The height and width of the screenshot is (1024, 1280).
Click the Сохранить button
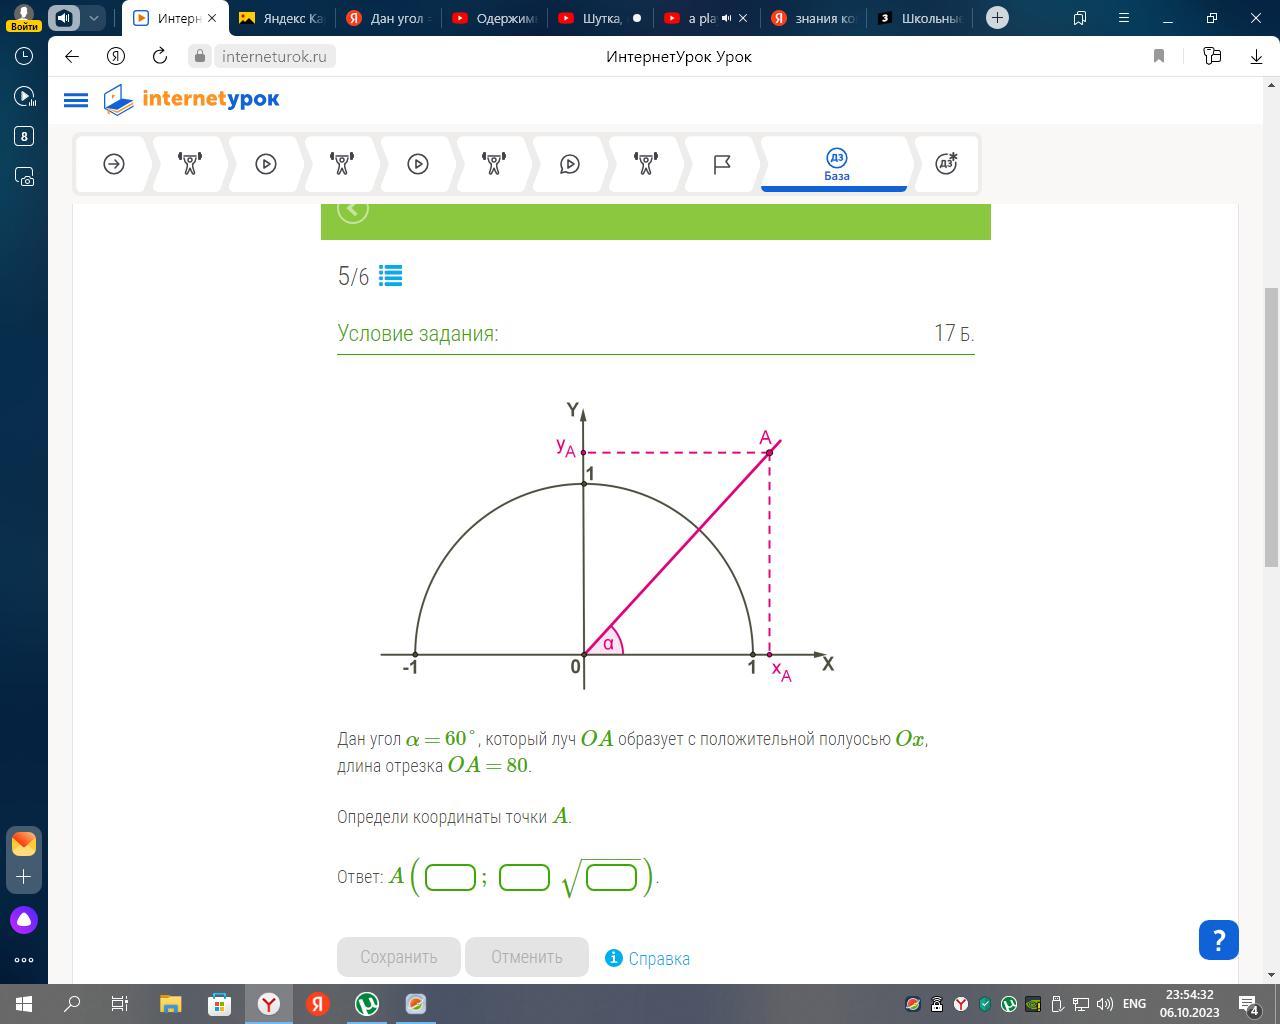click(x=398, y=957)
